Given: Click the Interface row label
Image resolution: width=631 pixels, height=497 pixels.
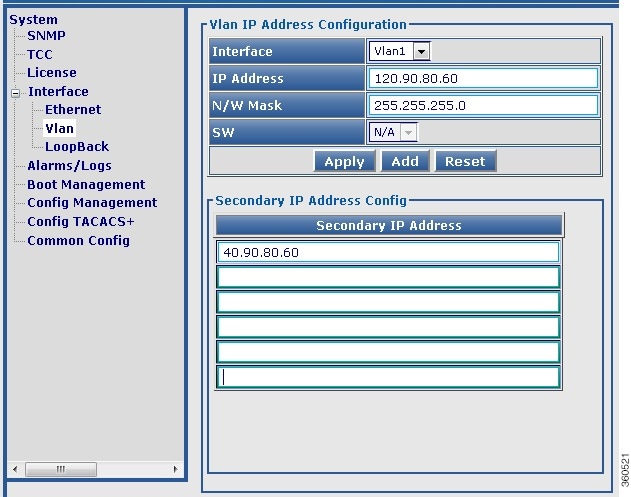Looking at the screenshot, I should [x=287, y=51].
